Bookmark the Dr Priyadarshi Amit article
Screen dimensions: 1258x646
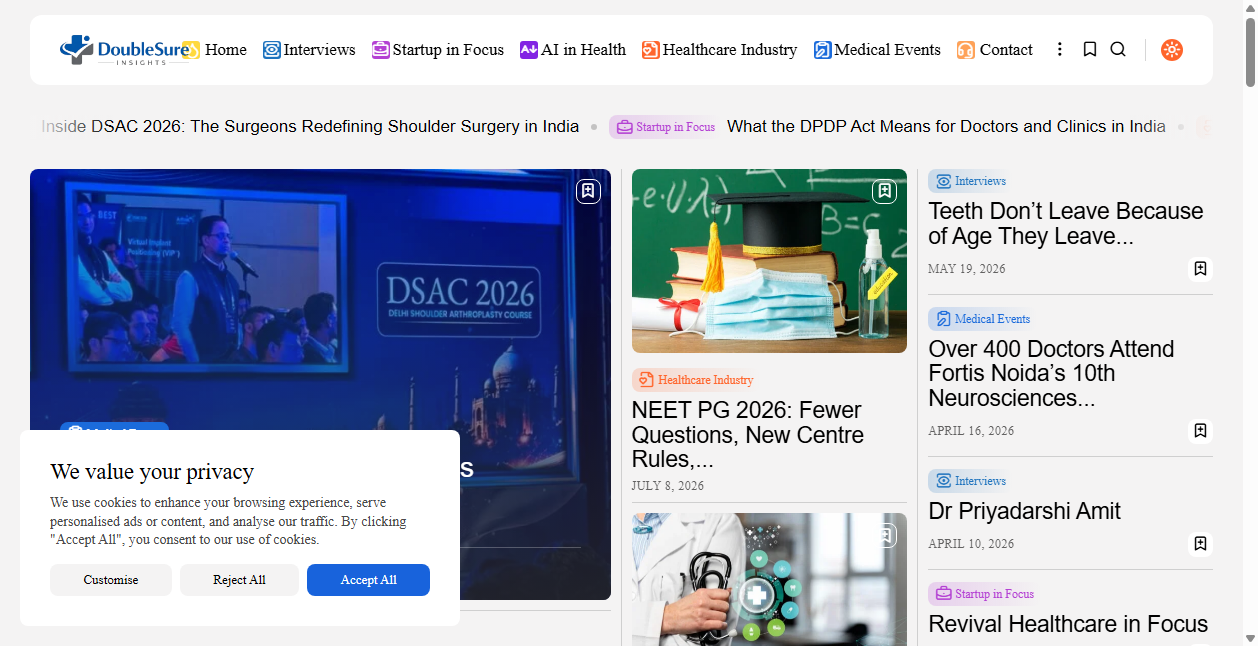coord(1200,544)
